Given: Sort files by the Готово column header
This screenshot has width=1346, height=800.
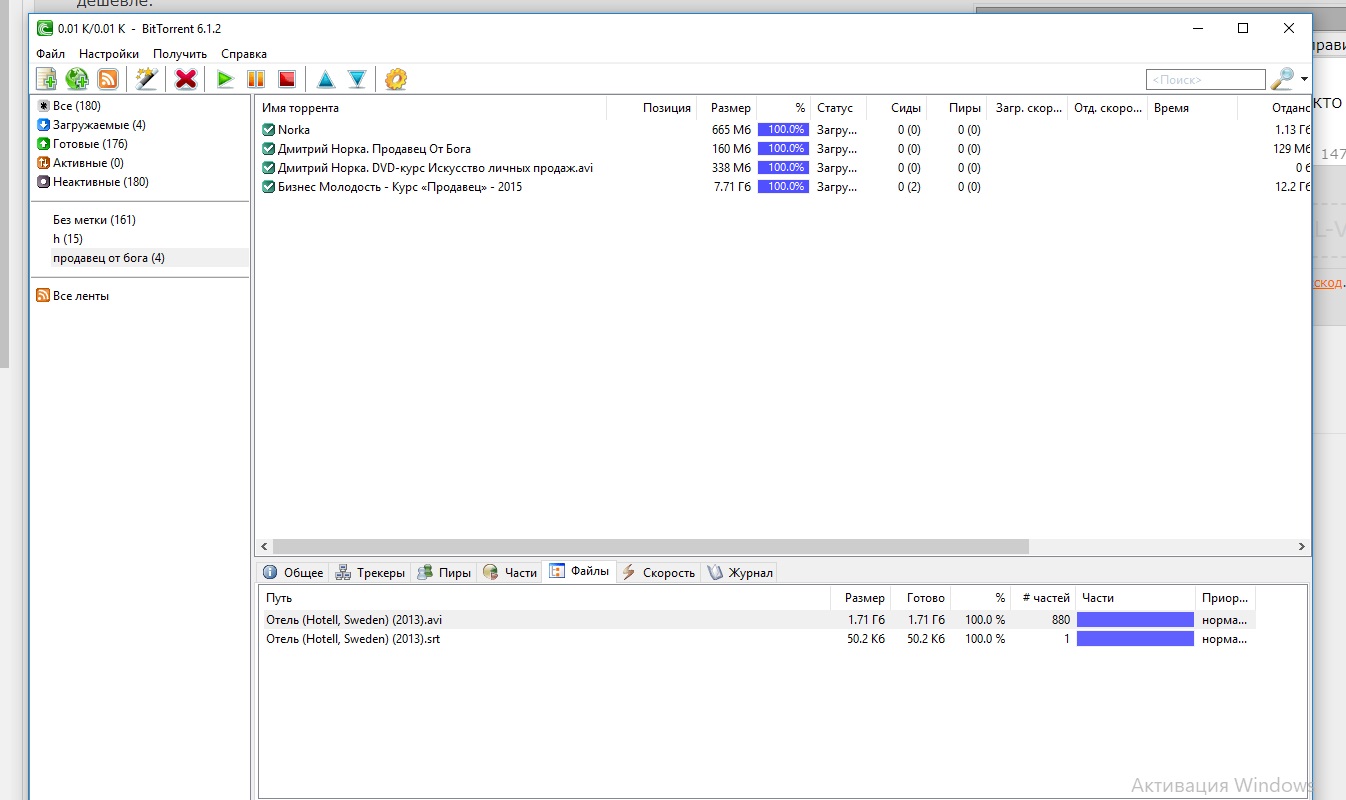Looking at the screenshot, I should [921, 598].
